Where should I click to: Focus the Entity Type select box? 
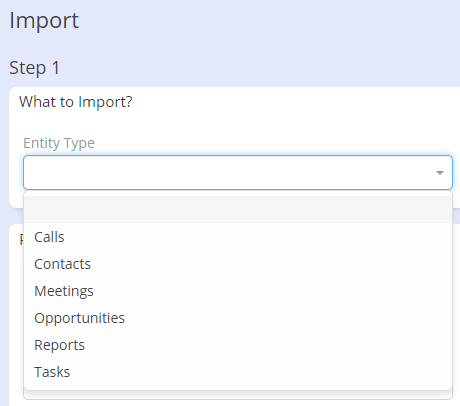click(x=238, y=173)
